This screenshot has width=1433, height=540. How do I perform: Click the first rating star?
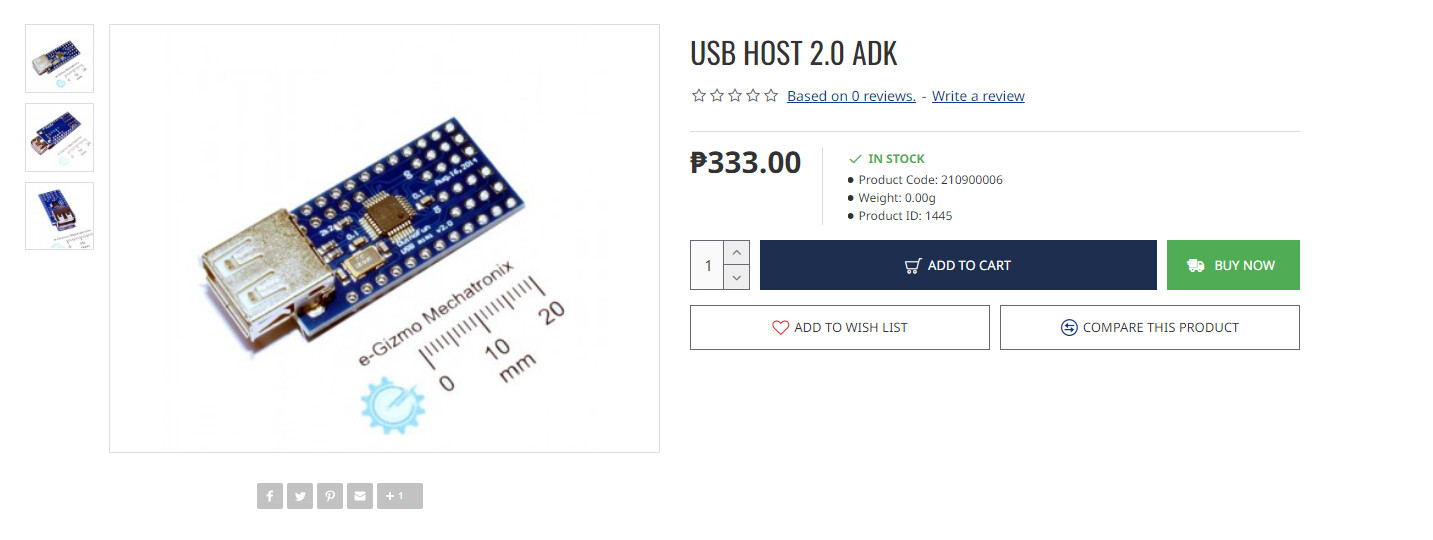click(x=699, y=96)
